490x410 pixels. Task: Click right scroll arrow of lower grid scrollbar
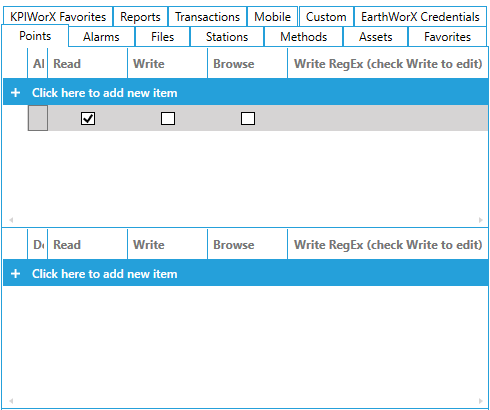480,401
